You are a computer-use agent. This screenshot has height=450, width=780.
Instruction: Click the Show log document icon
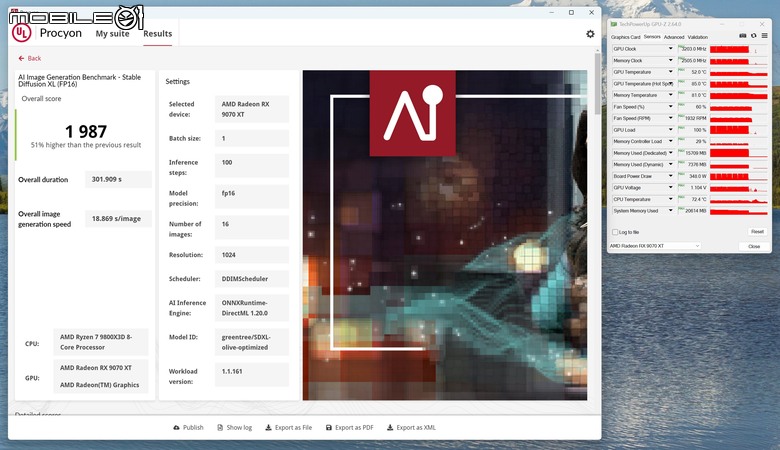220,427
